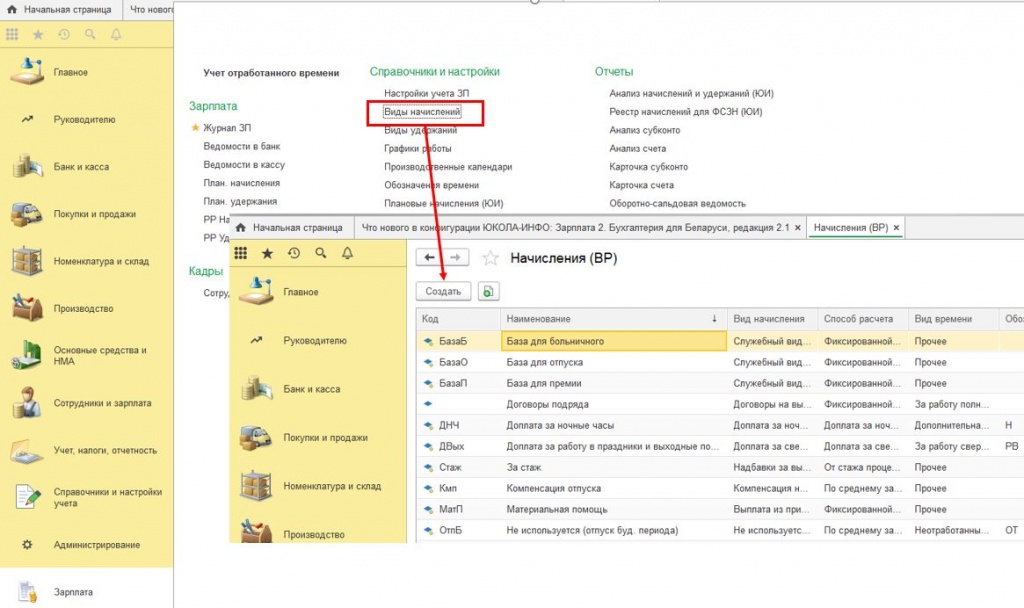Open Учет, налоги, отчетность sidebar section
1024x608 pixels.
pos(27,450)
